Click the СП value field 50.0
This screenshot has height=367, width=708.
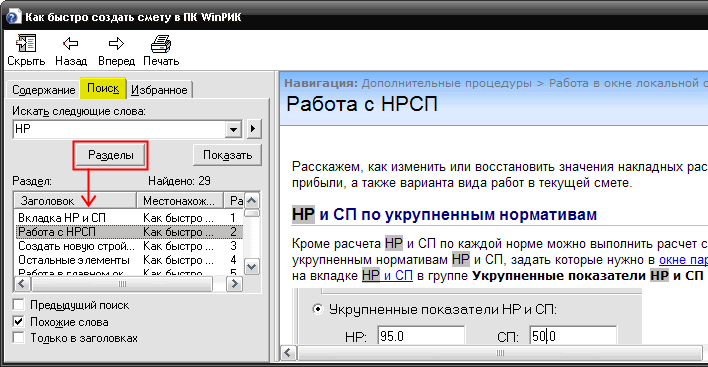573,336
